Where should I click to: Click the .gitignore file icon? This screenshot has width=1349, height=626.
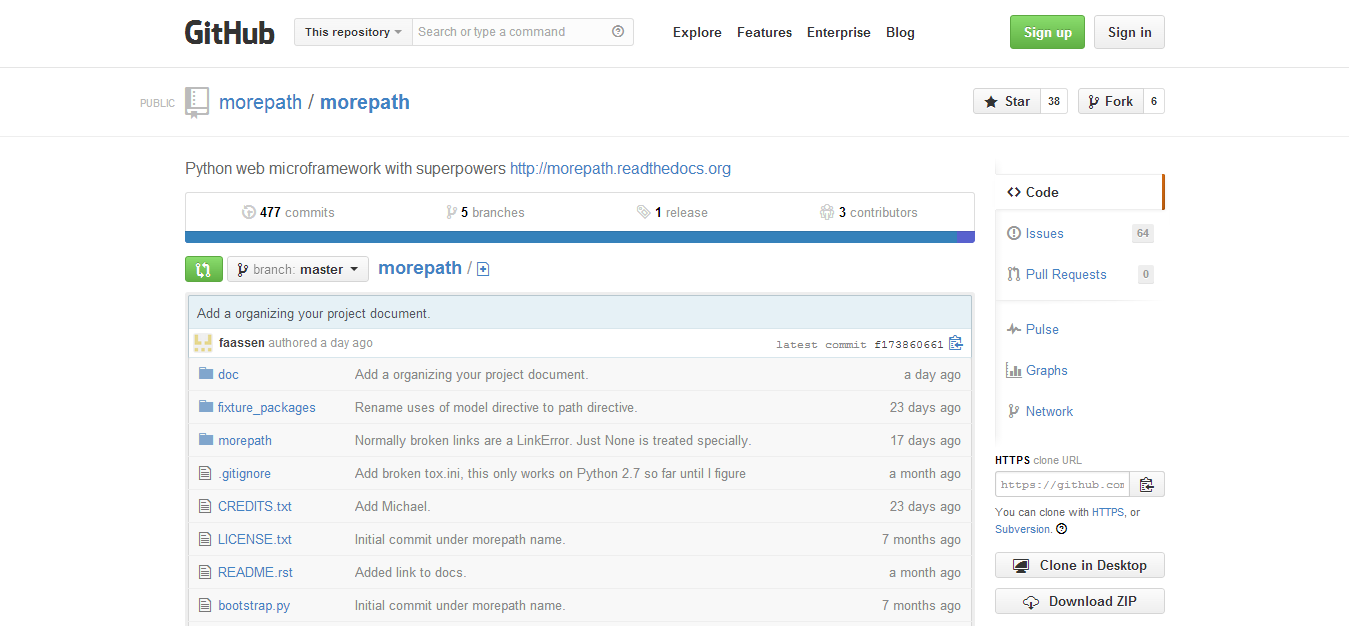pos(205,473)
